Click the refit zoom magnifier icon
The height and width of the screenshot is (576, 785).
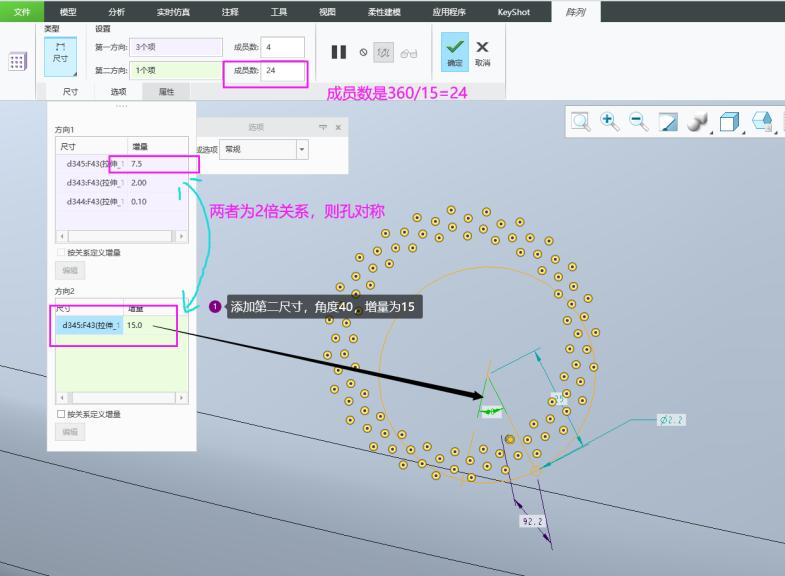click(580, 122)
